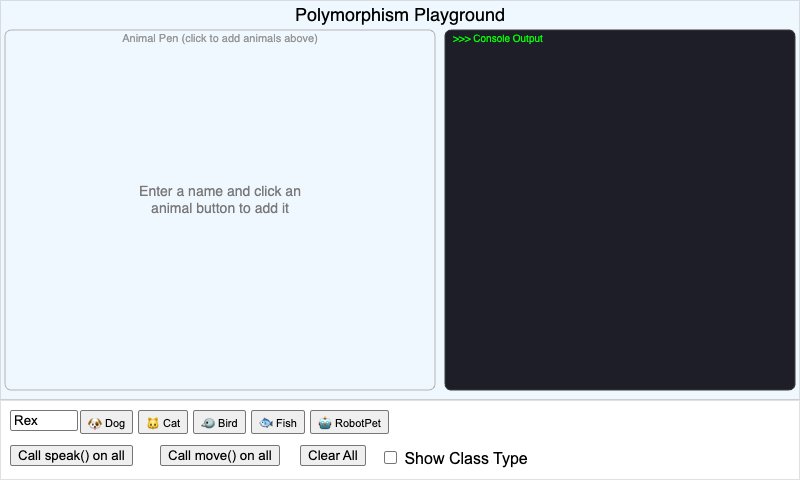Add a Dog to the pen

click(x=106, y=422)
